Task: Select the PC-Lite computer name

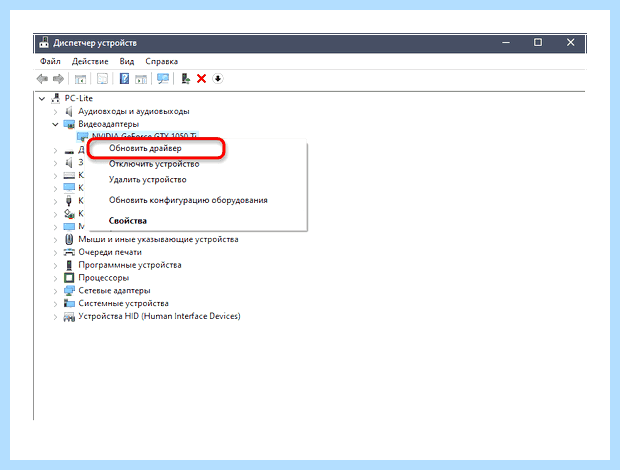Action: (79, 98)
